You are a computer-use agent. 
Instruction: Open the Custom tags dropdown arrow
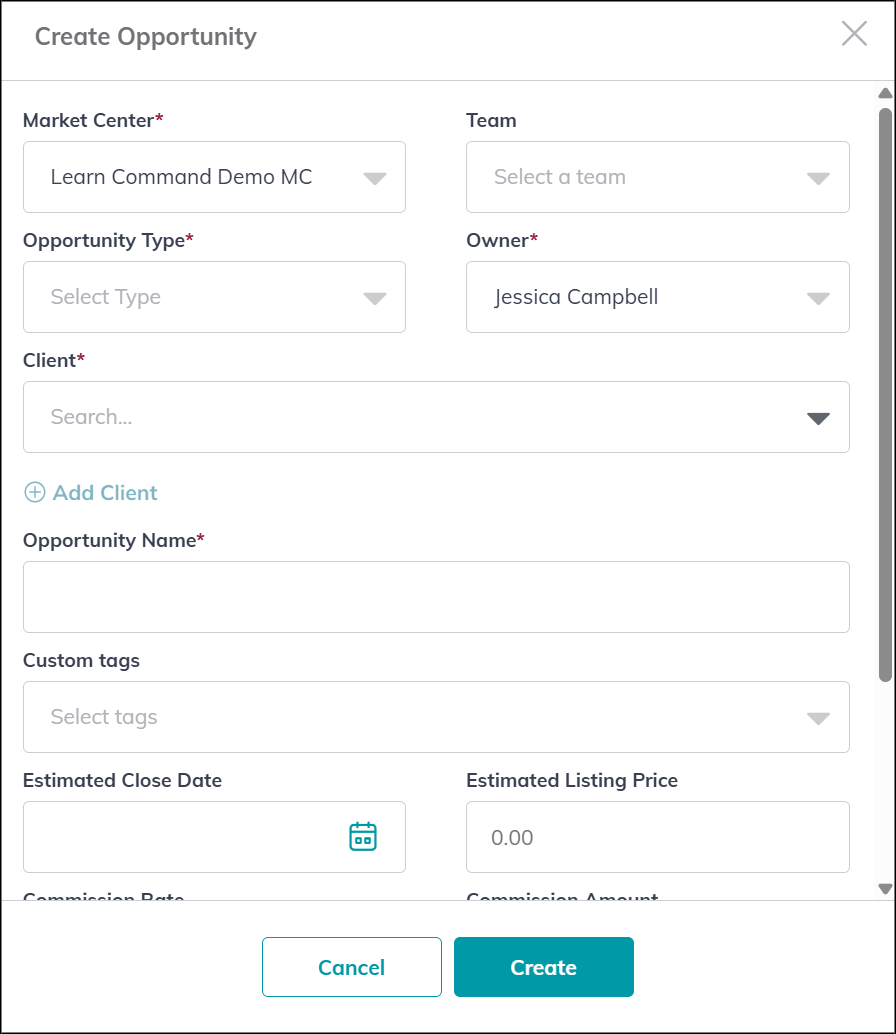(818, 718)
